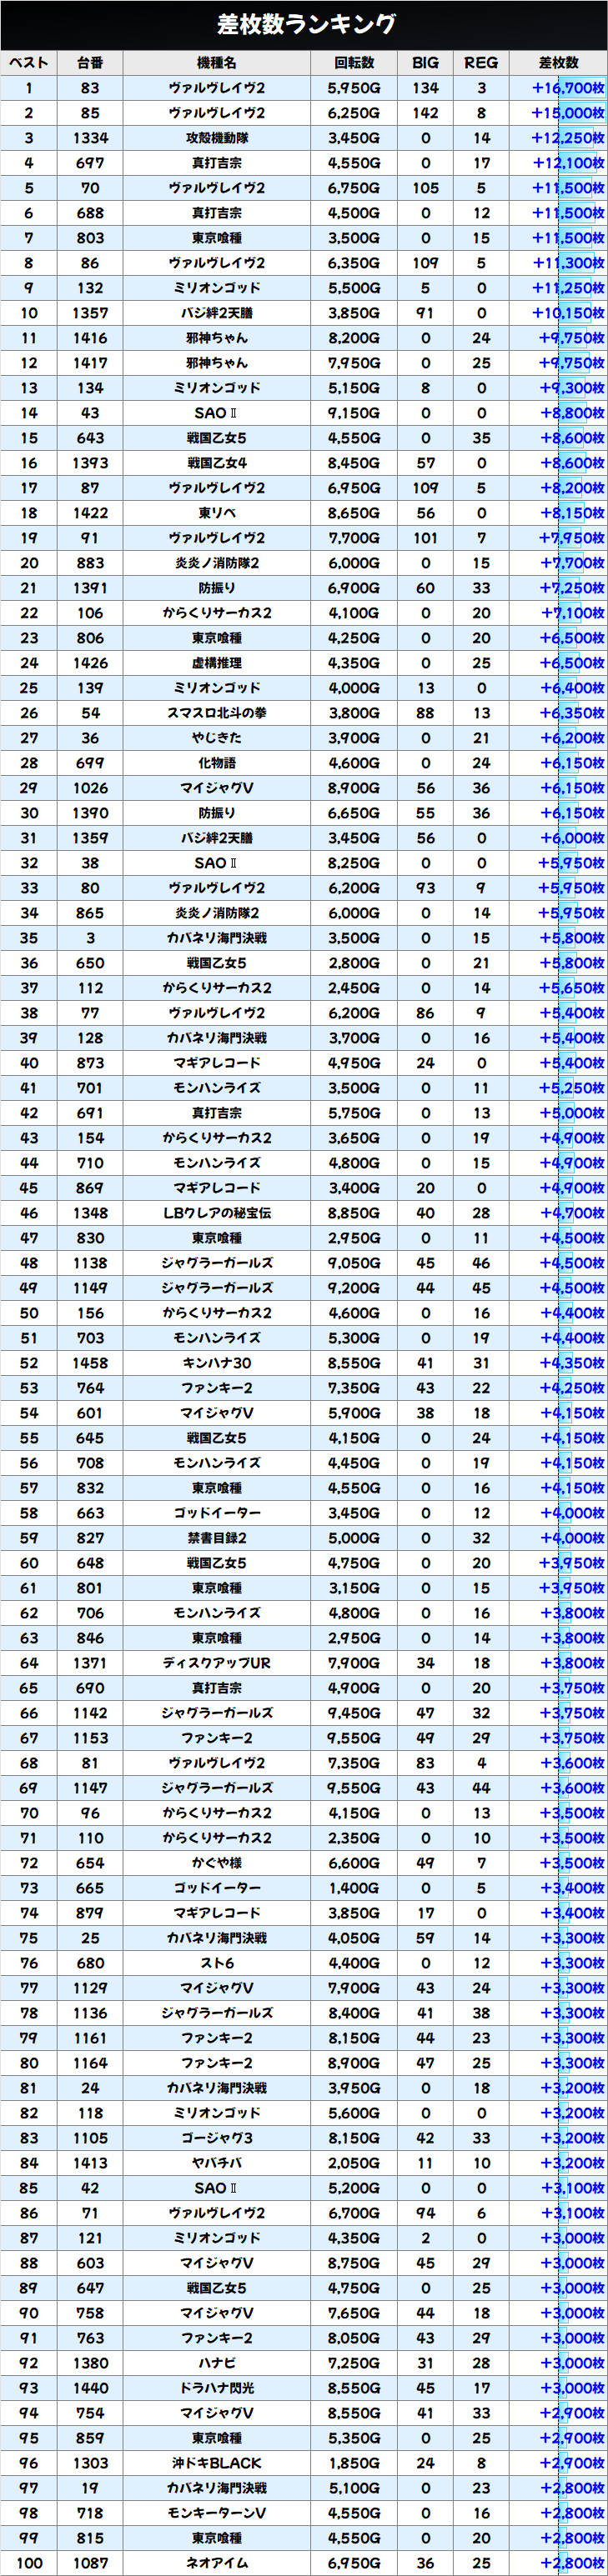
Task: Select the +15,000枚 difference value
Action: [x=568, y=113]
